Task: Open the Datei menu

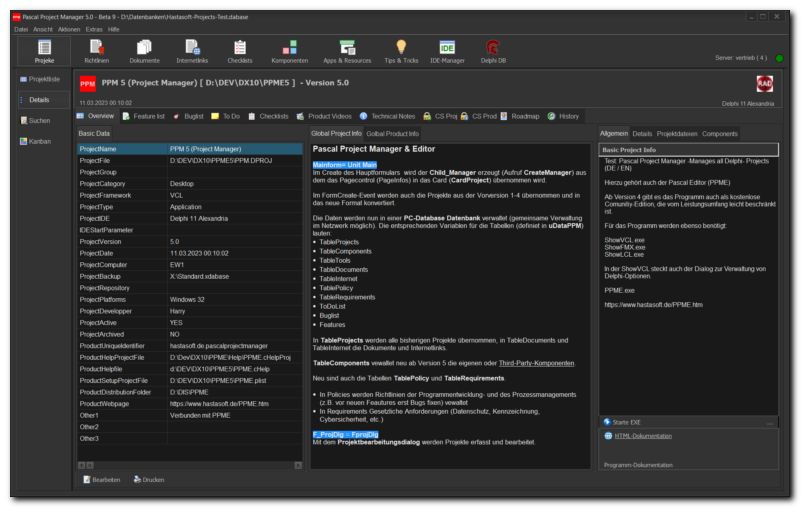Action: click(x=21, y=29)
